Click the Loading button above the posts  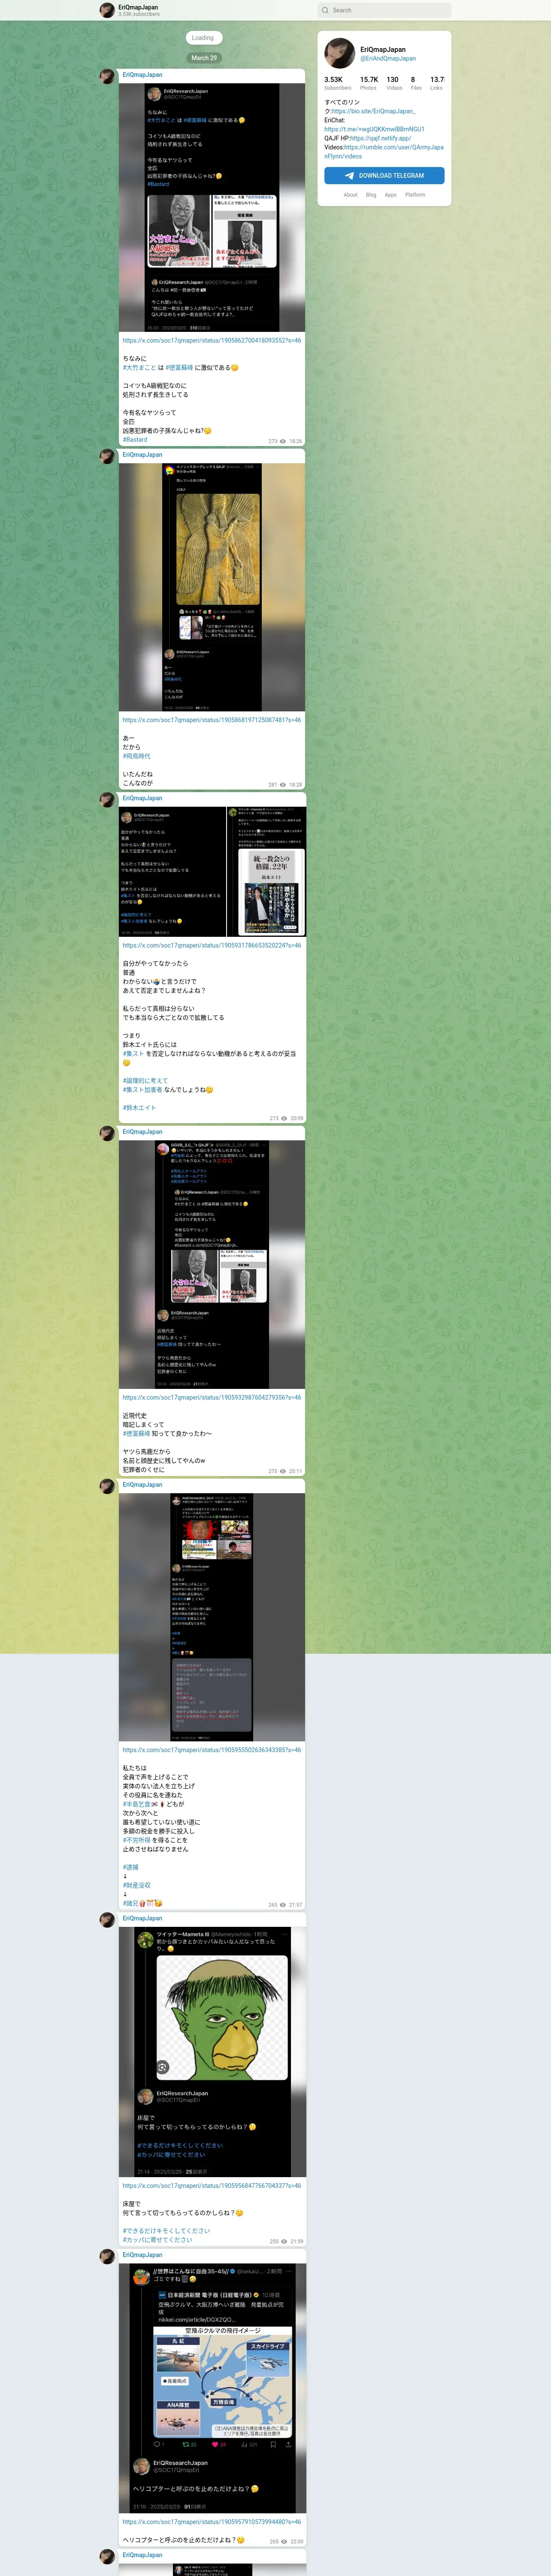point(203,38)
